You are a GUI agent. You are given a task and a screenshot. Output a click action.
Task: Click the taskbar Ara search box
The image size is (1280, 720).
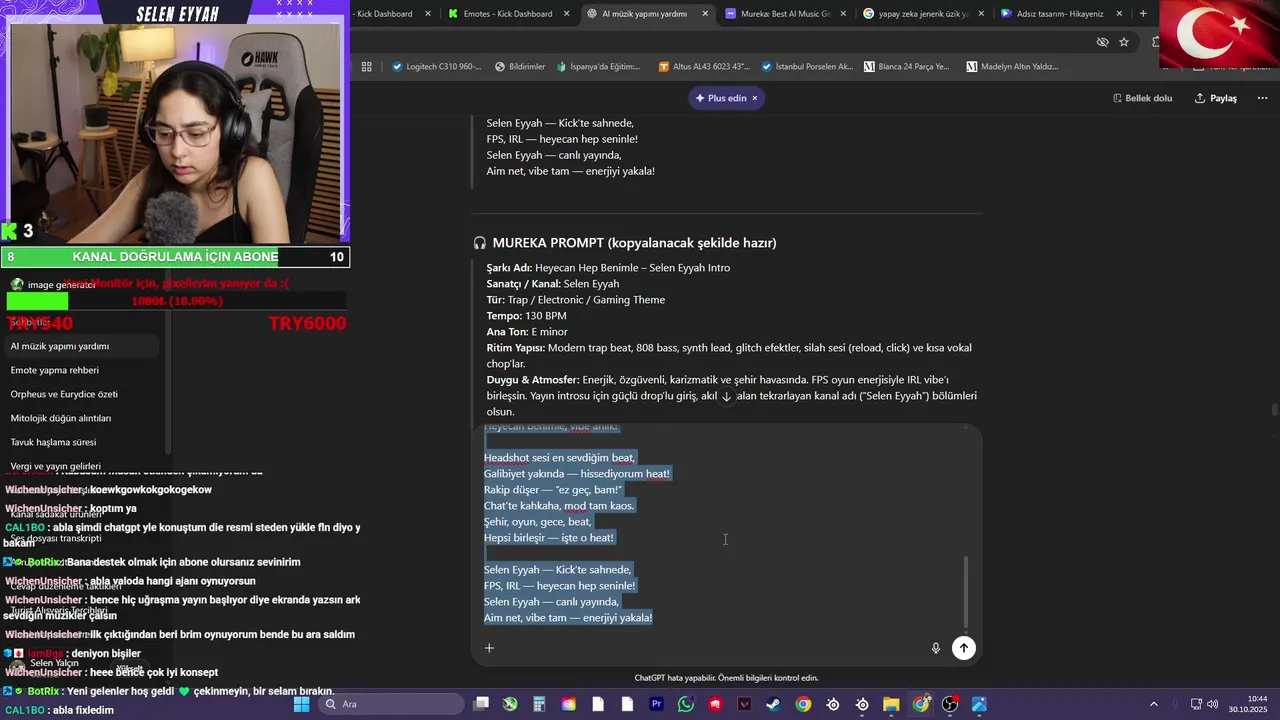(392, 704)
